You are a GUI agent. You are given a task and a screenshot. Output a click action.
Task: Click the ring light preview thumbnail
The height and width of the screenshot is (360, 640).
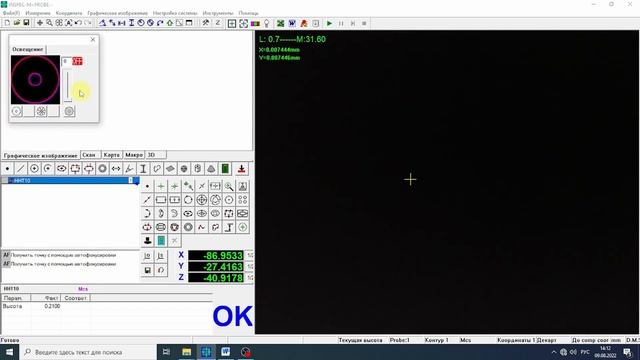(35, 80)
